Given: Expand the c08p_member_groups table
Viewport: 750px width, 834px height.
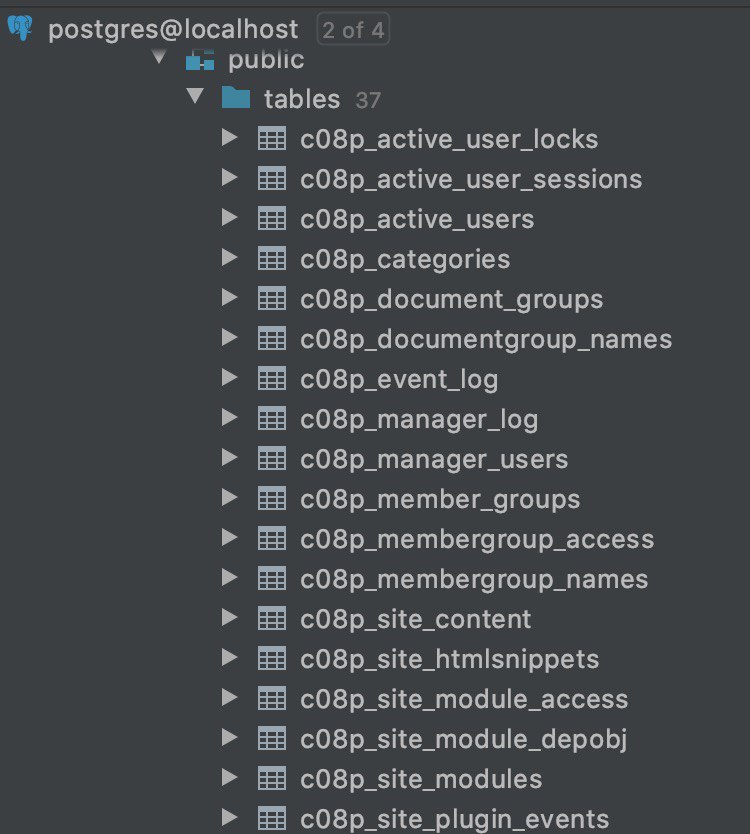Looking at the screenshot, I should point(229,497).
